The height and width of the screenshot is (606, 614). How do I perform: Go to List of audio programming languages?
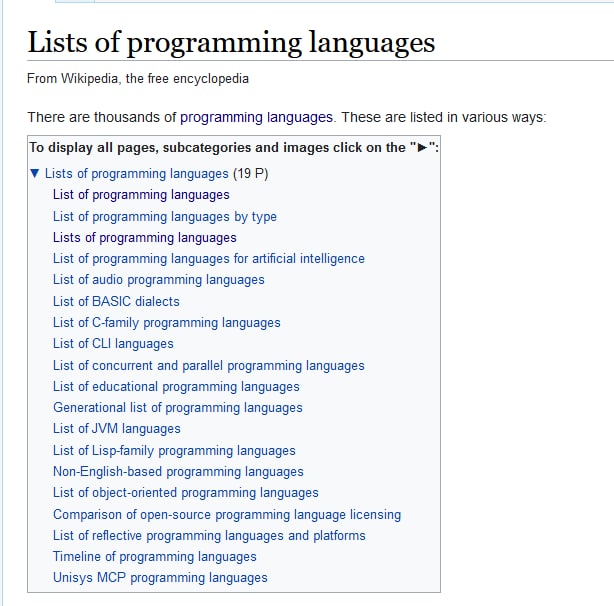(x=159, y=280)
